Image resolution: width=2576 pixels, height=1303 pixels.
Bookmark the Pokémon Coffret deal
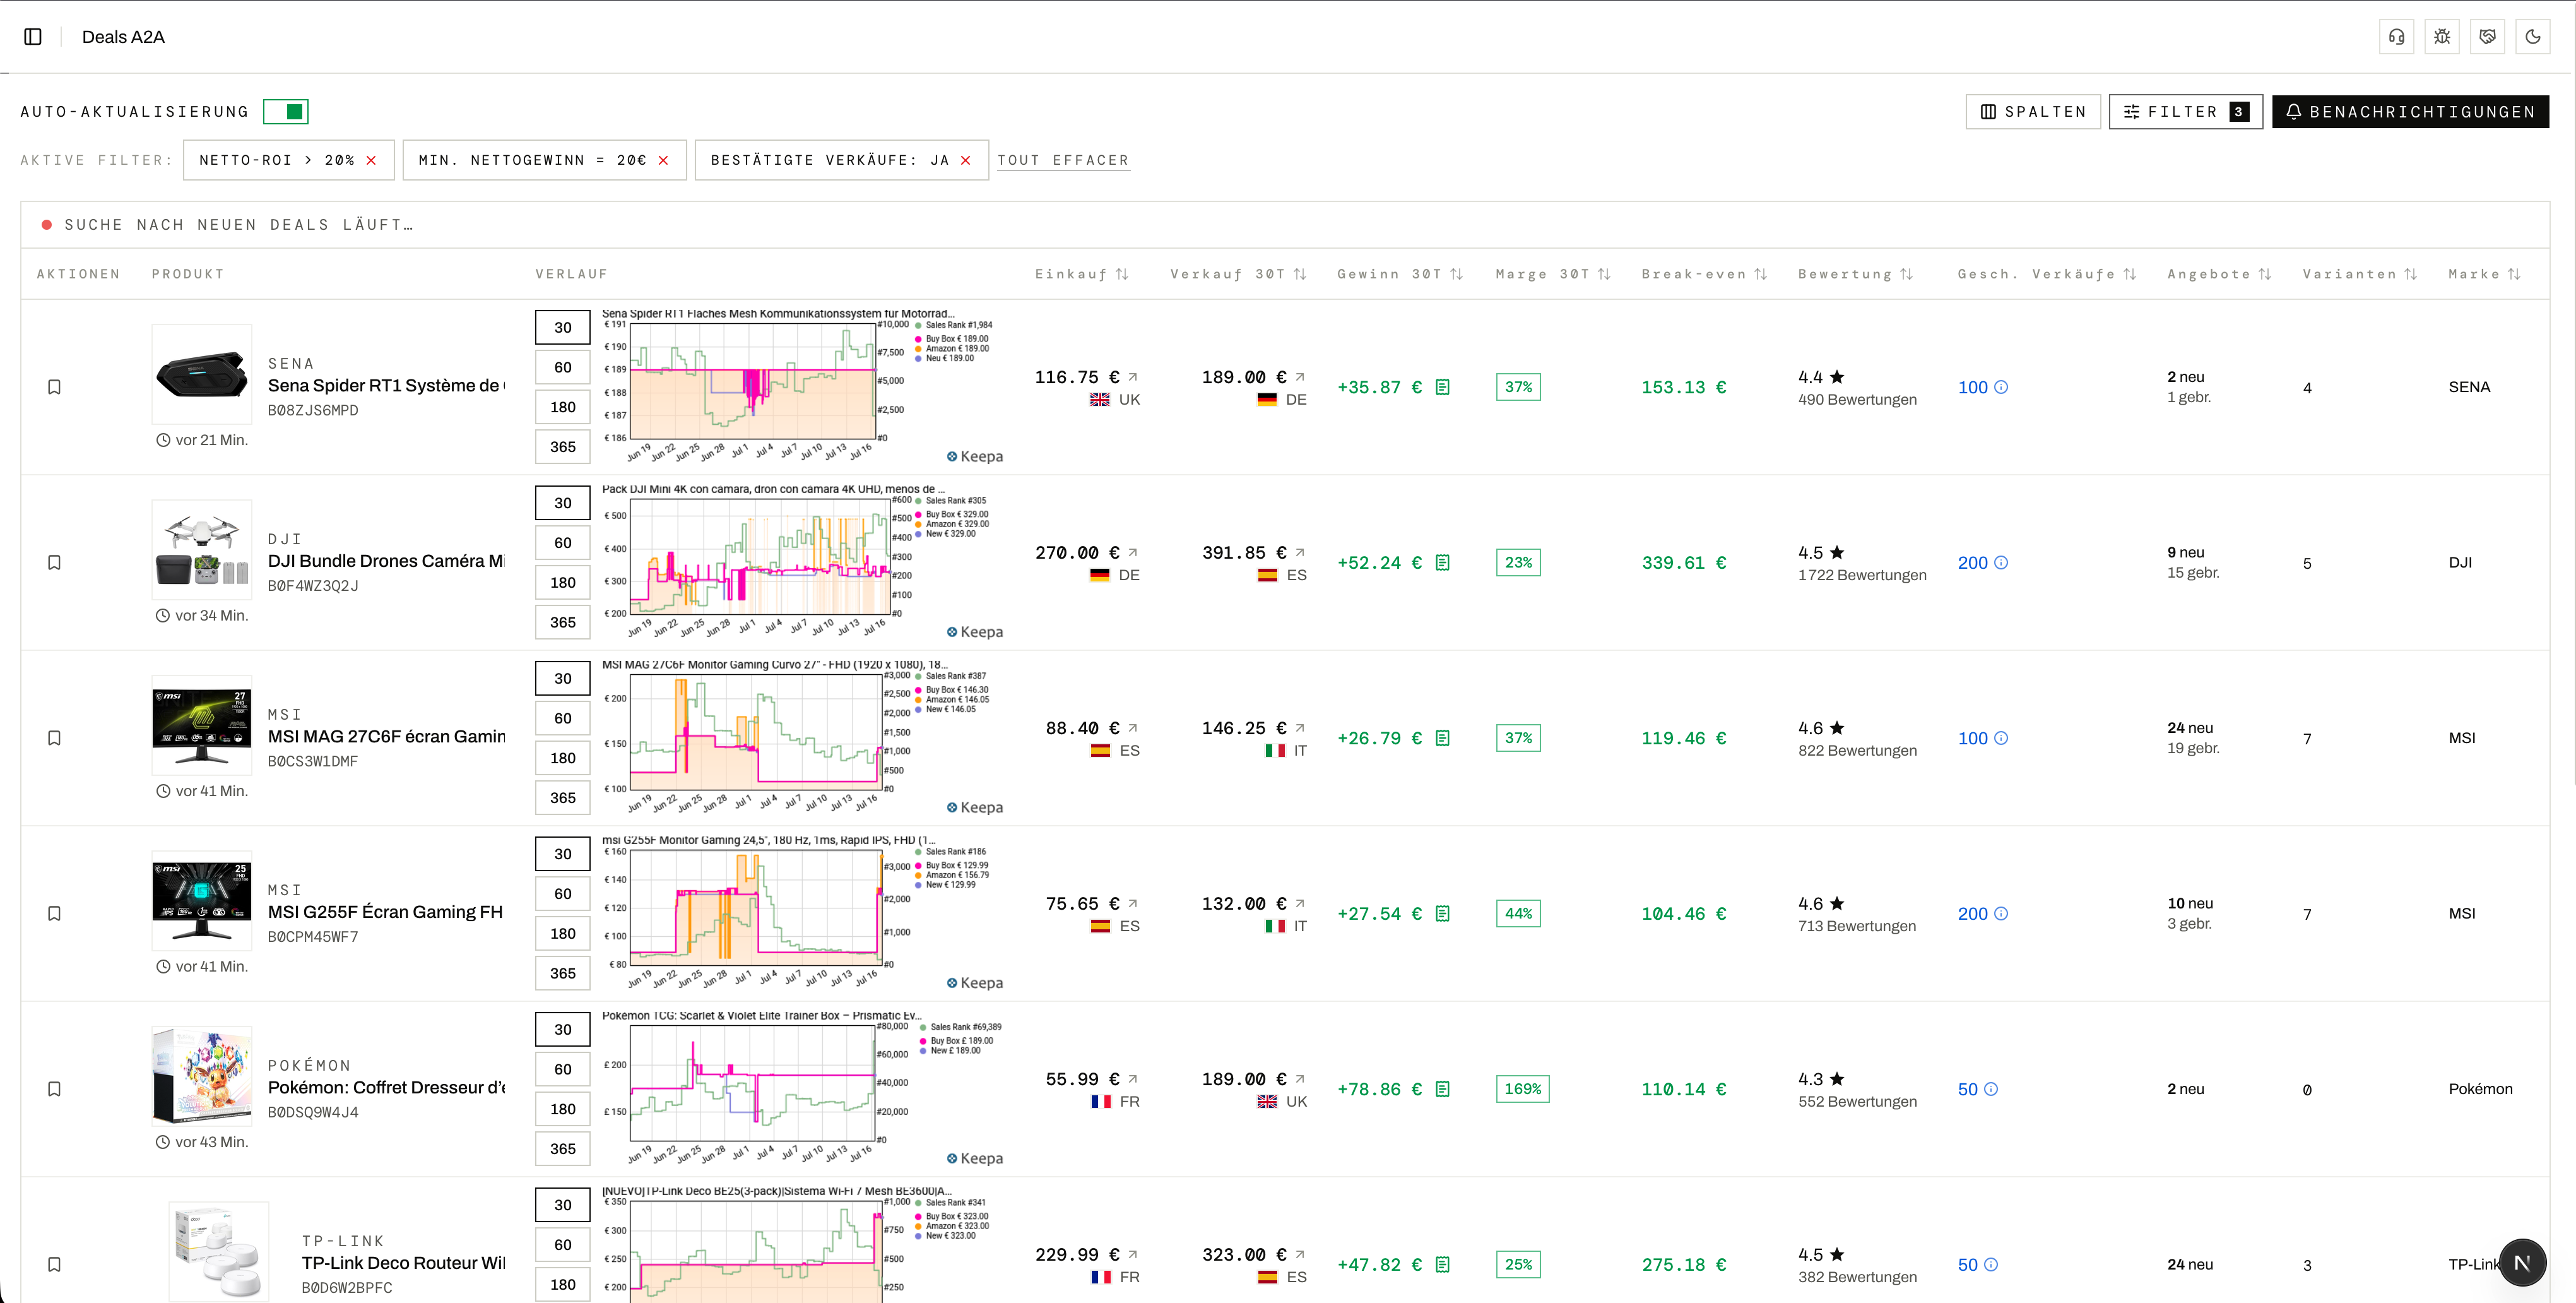(55, 1089)
